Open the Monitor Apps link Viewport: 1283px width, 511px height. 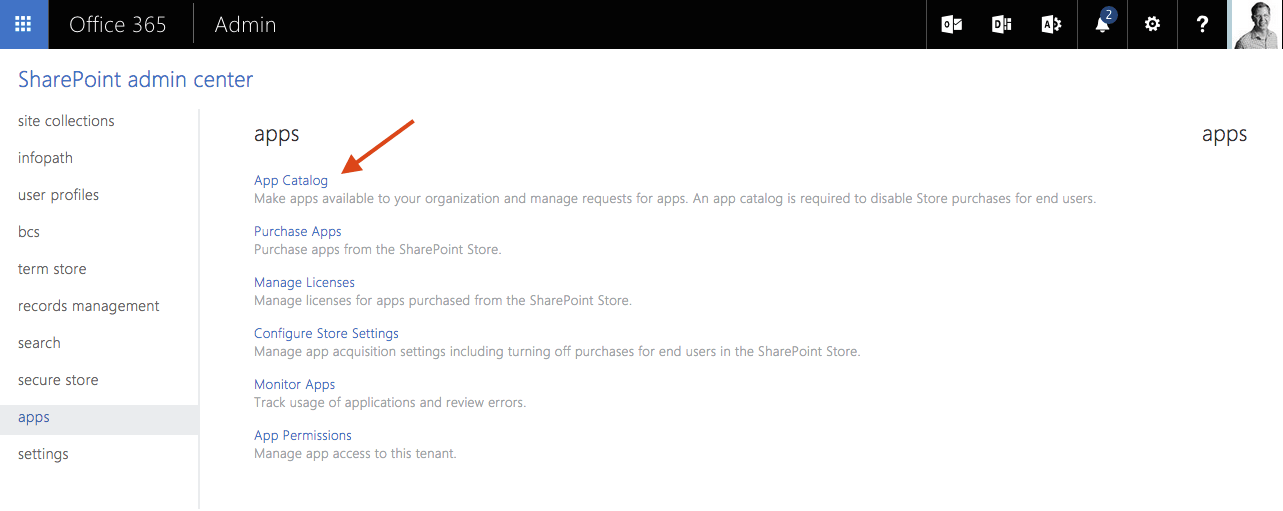click(x=294, y=384)
